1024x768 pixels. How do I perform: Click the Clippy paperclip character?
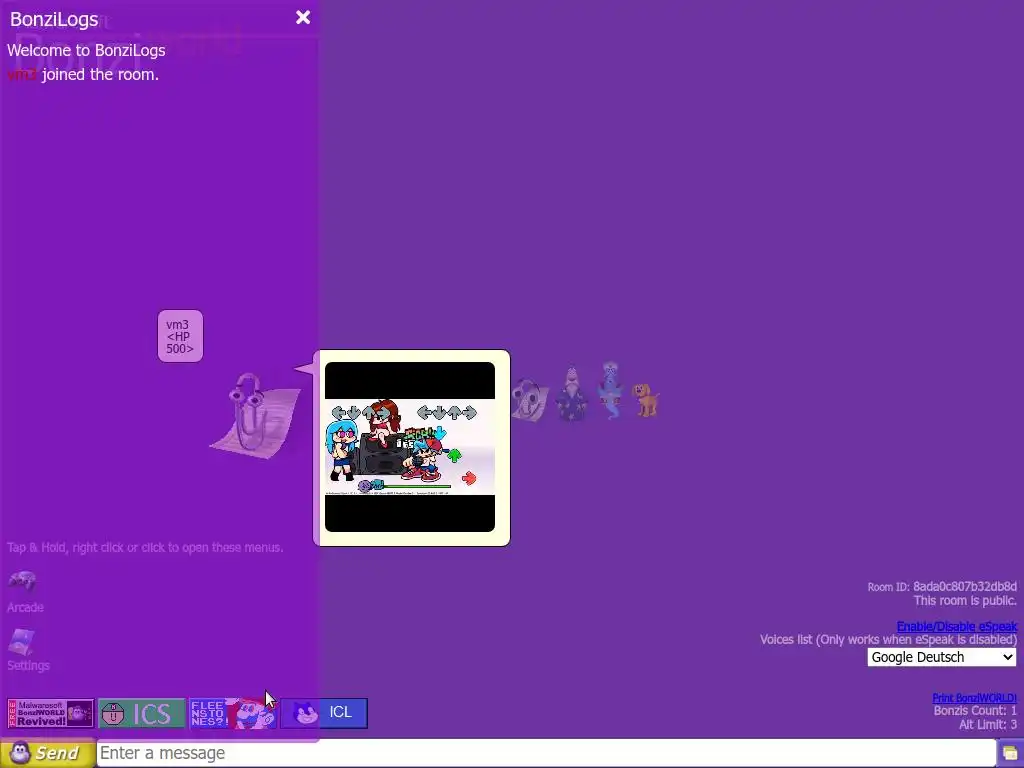point(254,415)
